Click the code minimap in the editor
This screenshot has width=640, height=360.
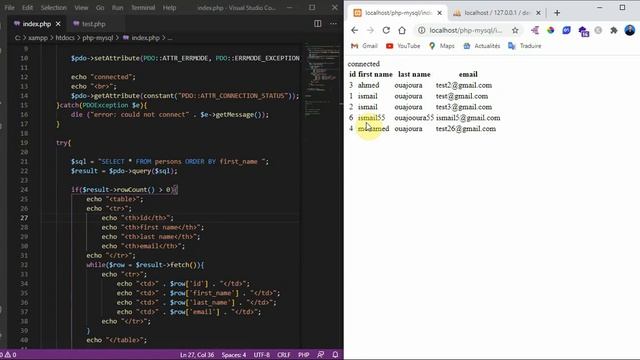pyautogui.click(x=322, y=82)
